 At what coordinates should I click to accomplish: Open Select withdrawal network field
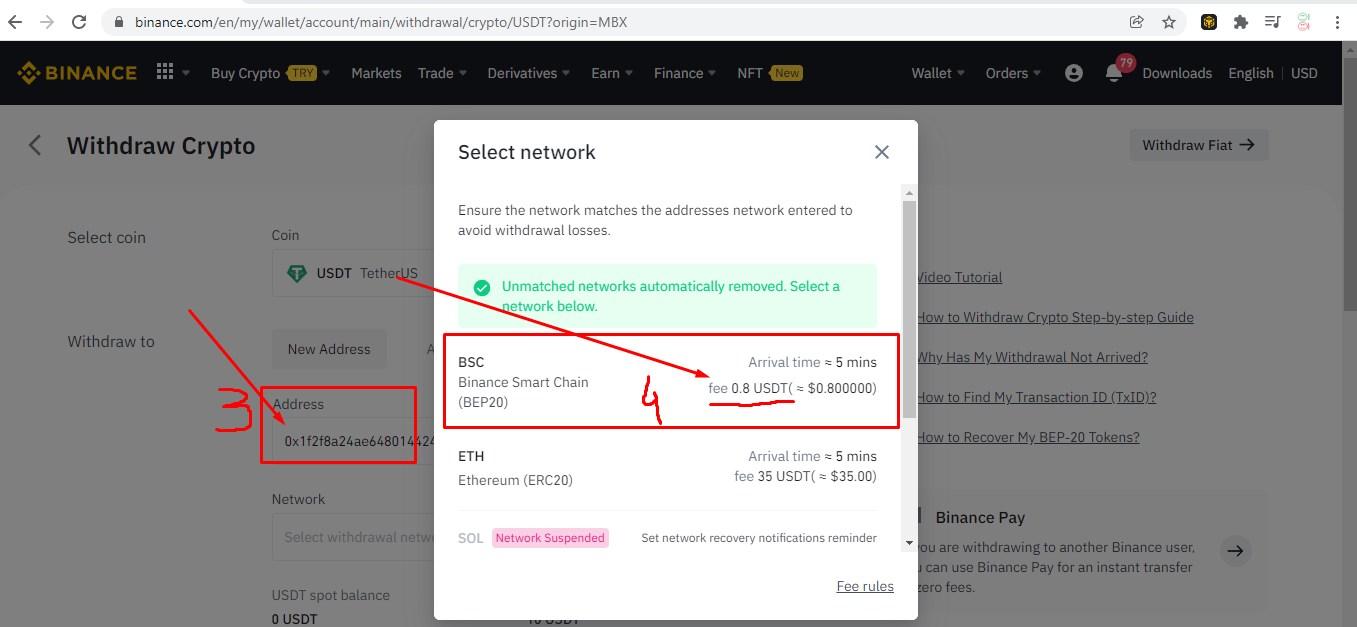353,537
